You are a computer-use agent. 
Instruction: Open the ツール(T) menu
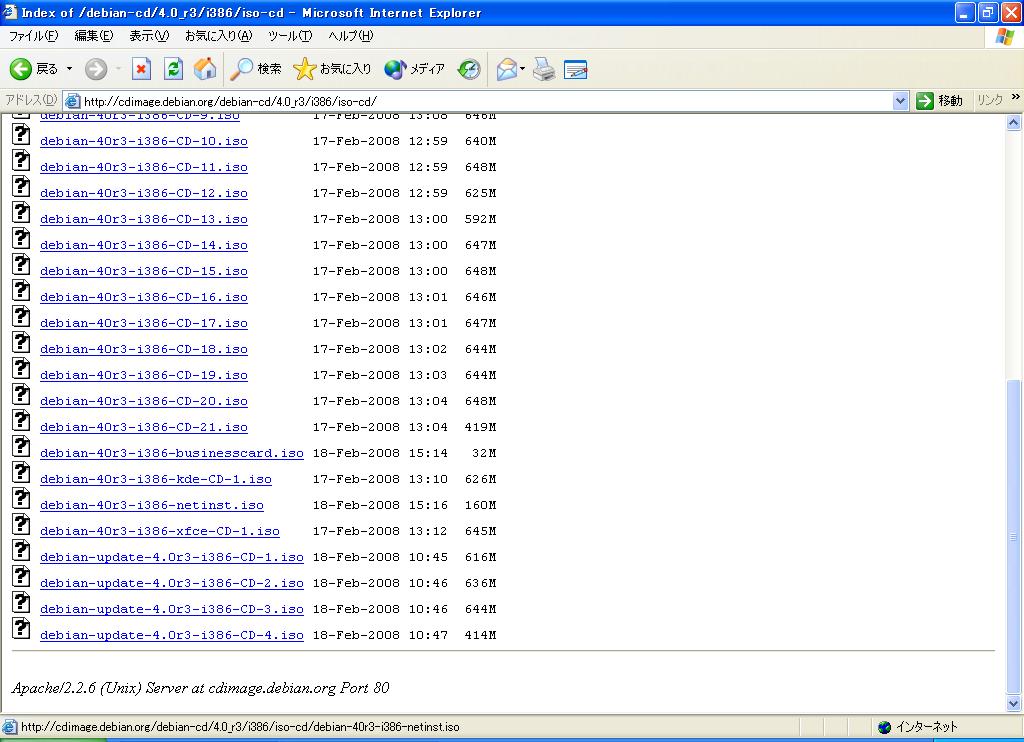click(x=290, y=36)
